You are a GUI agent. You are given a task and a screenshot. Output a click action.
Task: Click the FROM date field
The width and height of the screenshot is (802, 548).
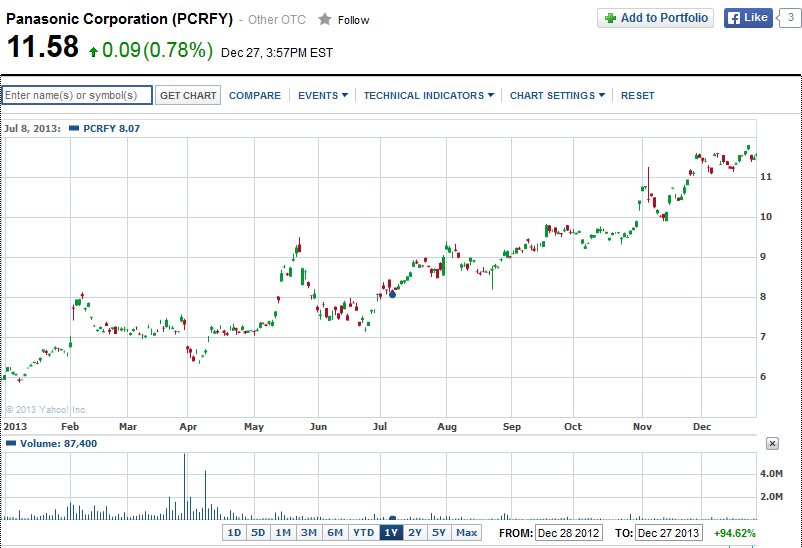569,533
